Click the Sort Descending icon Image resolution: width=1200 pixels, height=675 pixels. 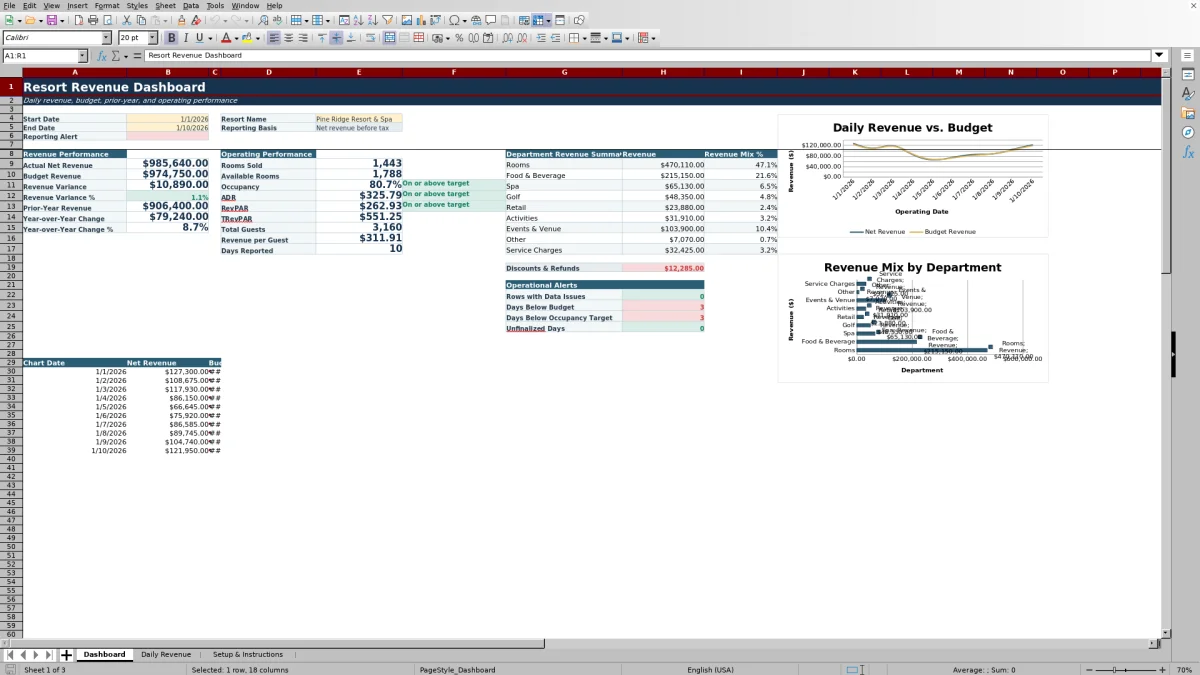coord(372,20)
